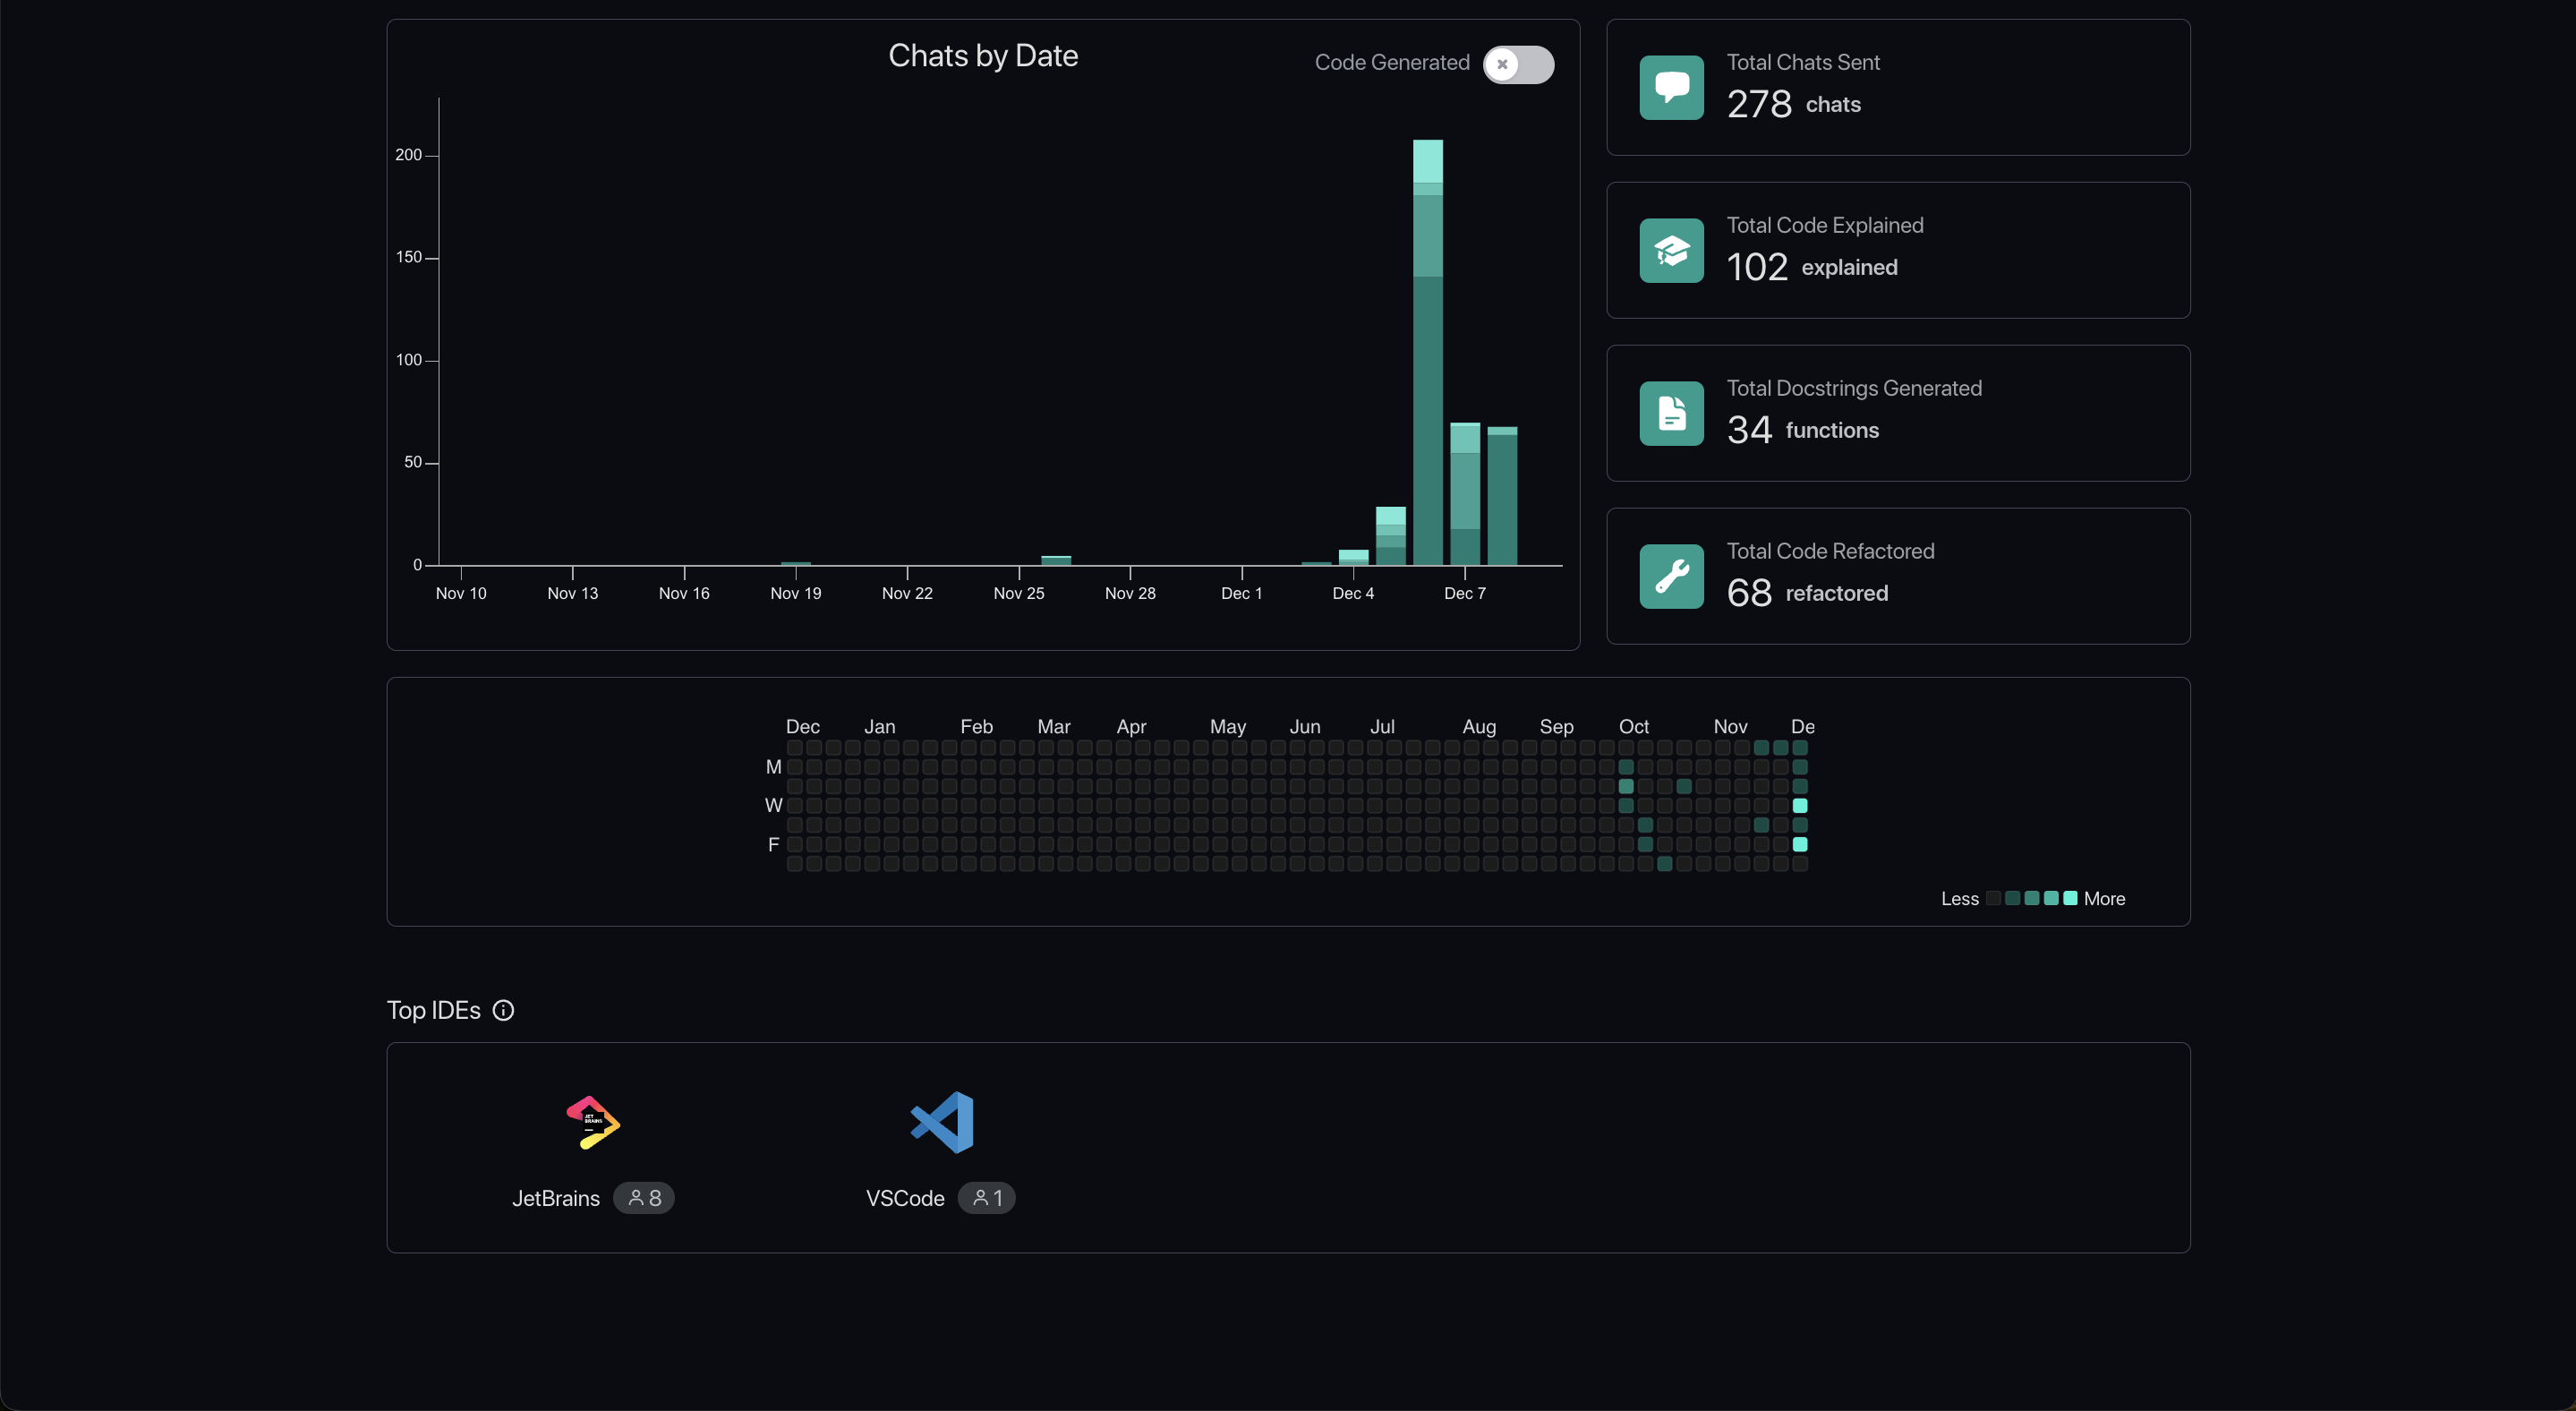Screen dimensions: 2576x1411
Task: Click the middle legend swatch in heatmap legend
Action: coord(2031,898)
